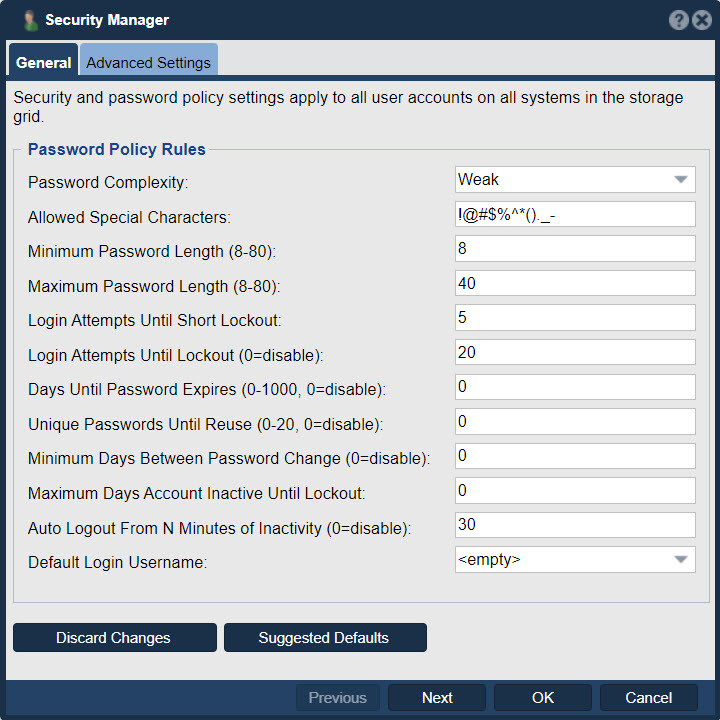This screenshot has height=720, width=720.
Task: Switch to the Advanced Settings tab
Action: [148, 62]
